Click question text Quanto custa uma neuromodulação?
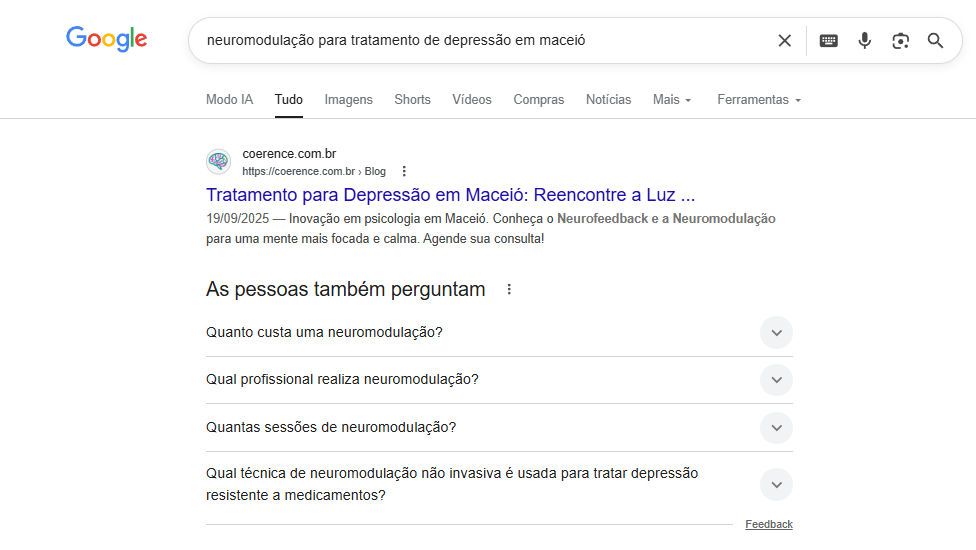 tap(324, 332)
